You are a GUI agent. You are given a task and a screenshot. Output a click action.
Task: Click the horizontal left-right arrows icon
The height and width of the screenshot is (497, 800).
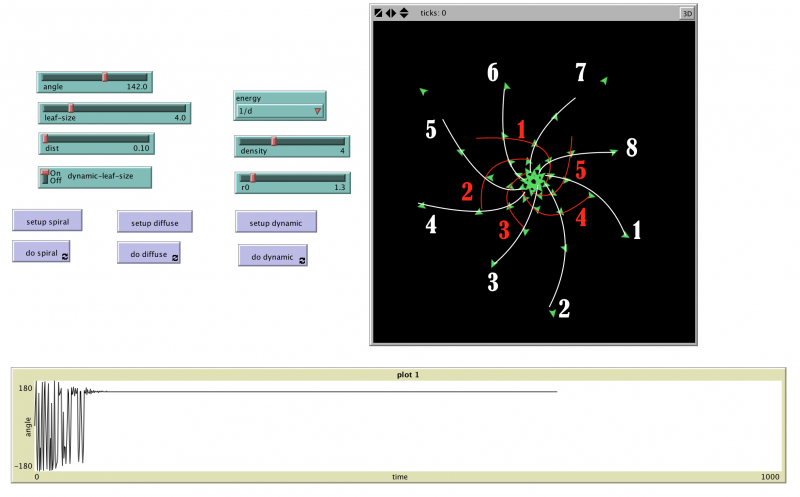tap(391, 13)
